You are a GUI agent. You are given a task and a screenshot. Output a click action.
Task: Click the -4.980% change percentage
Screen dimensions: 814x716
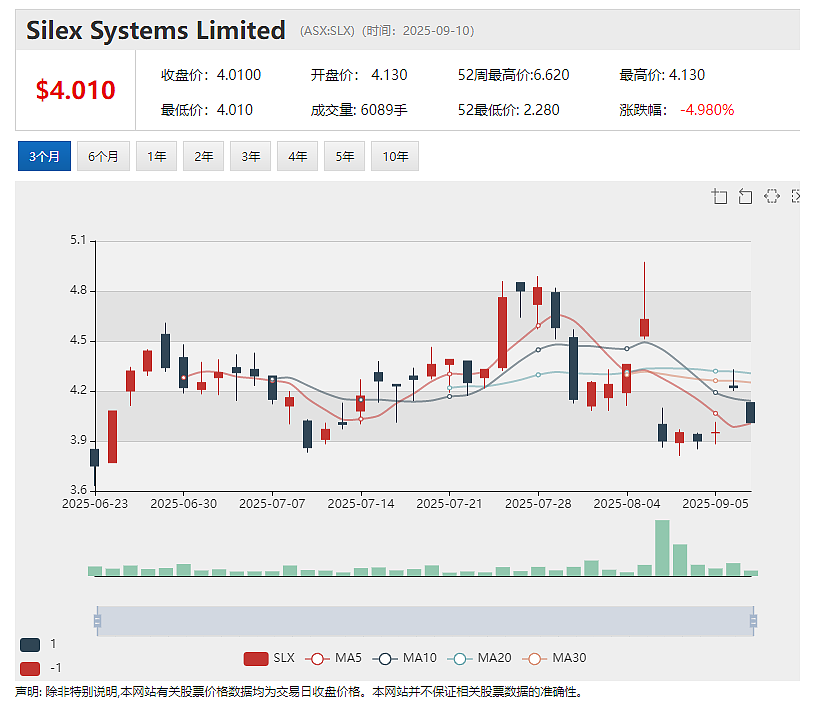(x=707, y=110)
